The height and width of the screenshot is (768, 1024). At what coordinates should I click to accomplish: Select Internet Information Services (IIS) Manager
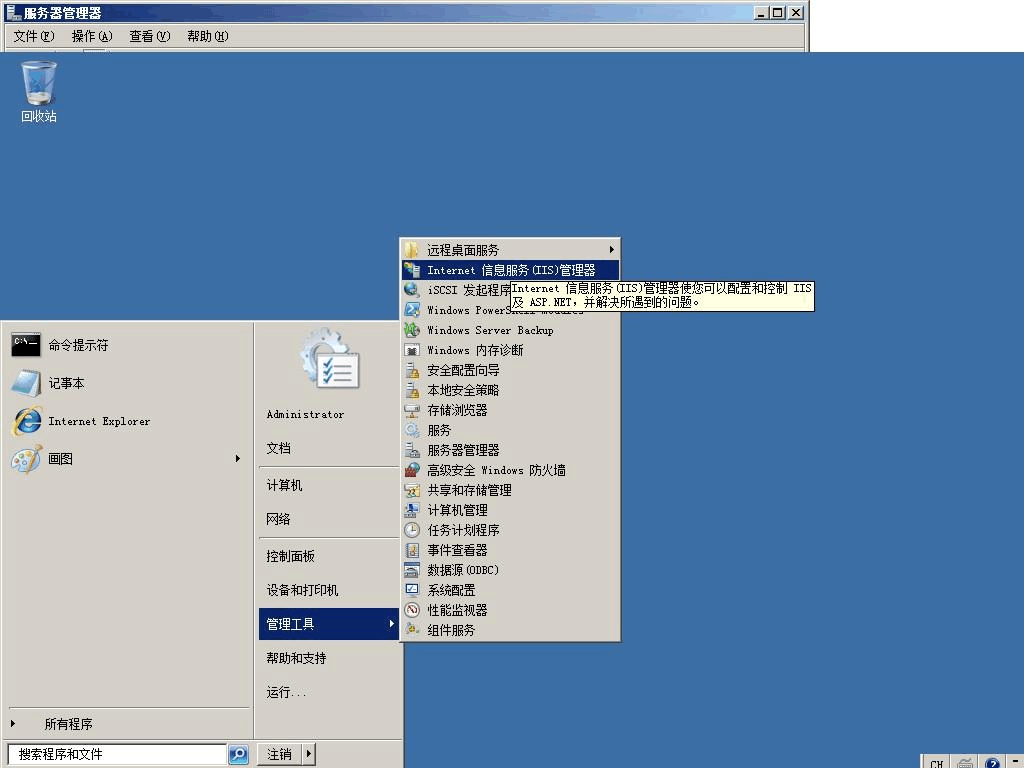(x=510, y=270)
